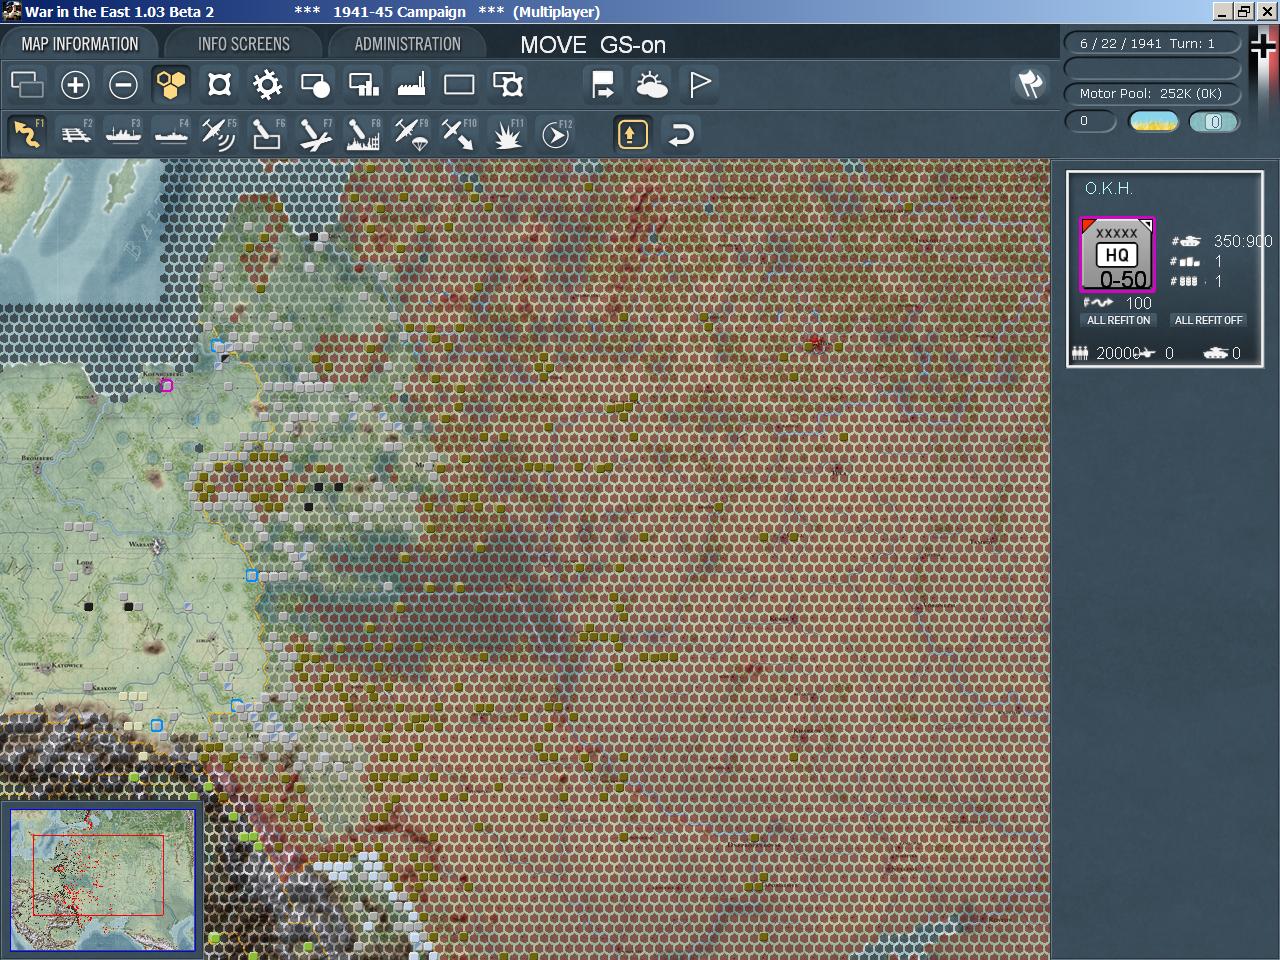Select Move mode (F1)
The image size is (1280, 960).
point(27,134)
